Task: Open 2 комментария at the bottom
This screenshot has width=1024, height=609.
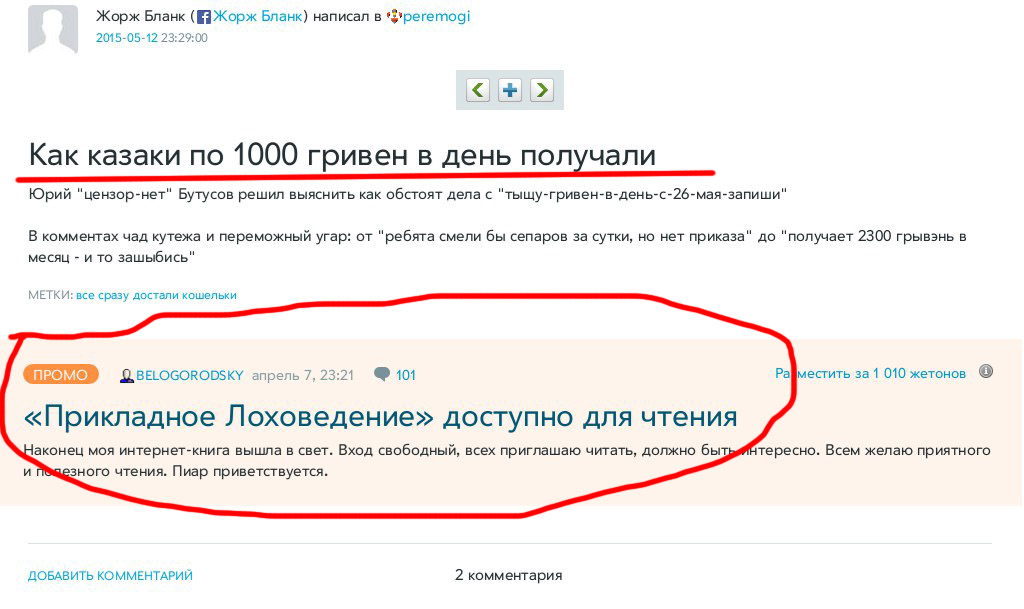Action: (509, 575)
